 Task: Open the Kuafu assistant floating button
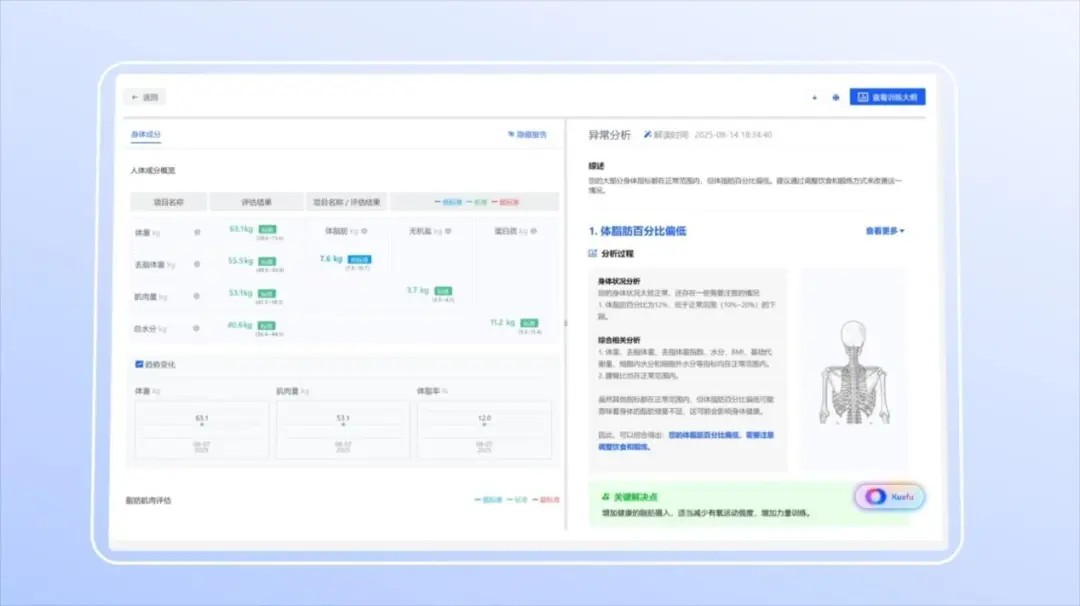coord(889,497)
